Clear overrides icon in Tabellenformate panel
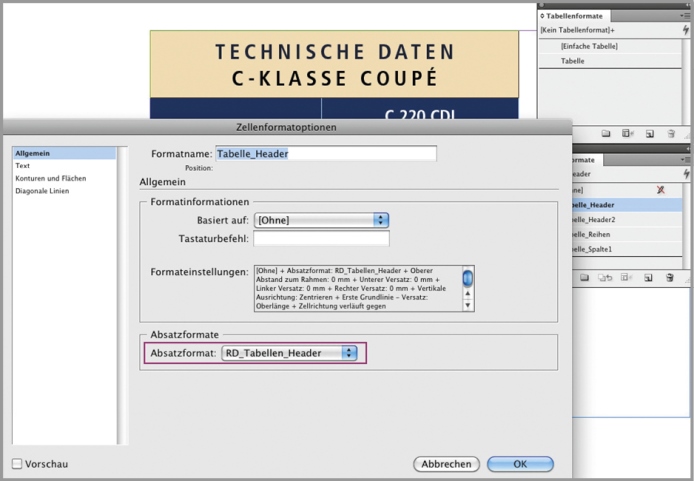The height and width of the screenshot is (481, 694). pos(628,133)
